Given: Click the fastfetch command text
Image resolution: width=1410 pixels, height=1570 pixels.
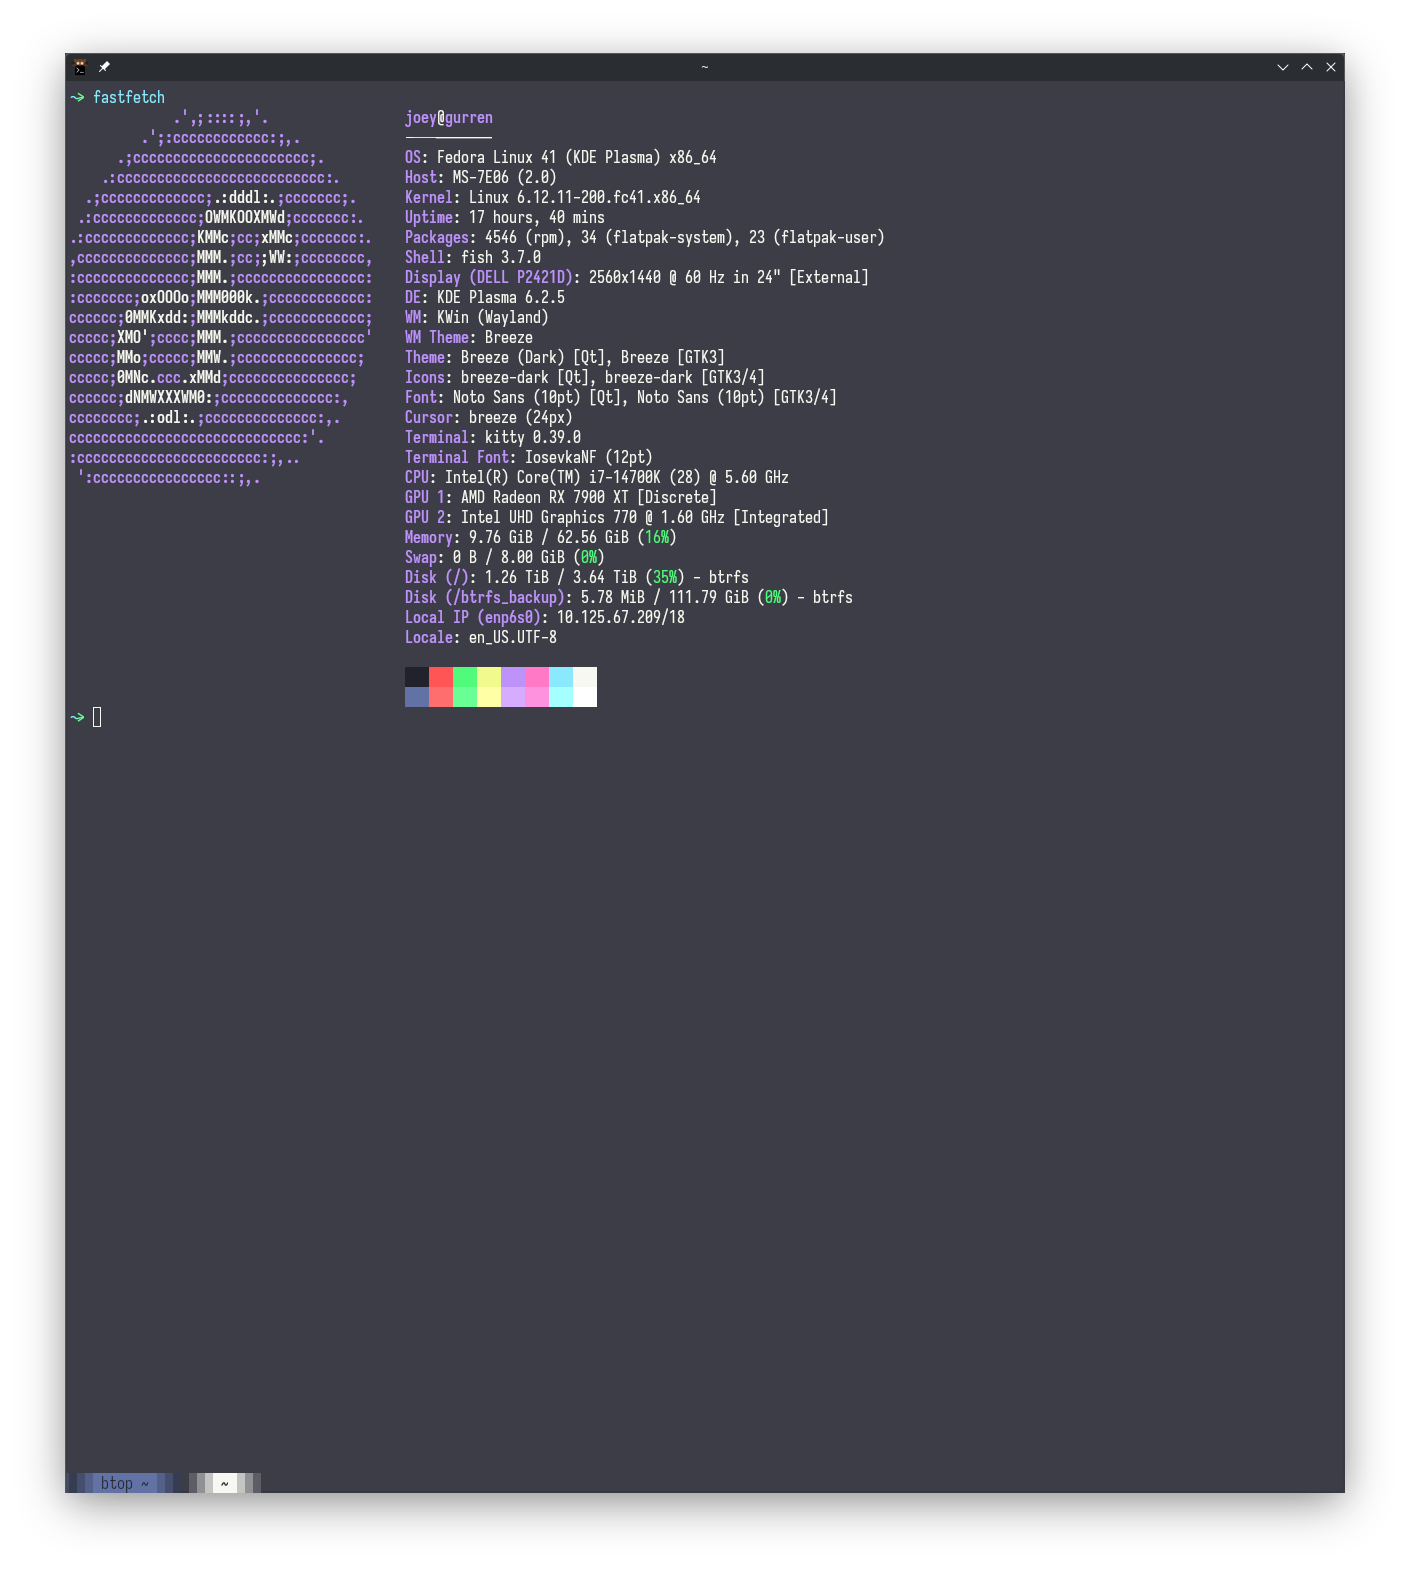Looking at the screenshot, I should coord(129,97).
